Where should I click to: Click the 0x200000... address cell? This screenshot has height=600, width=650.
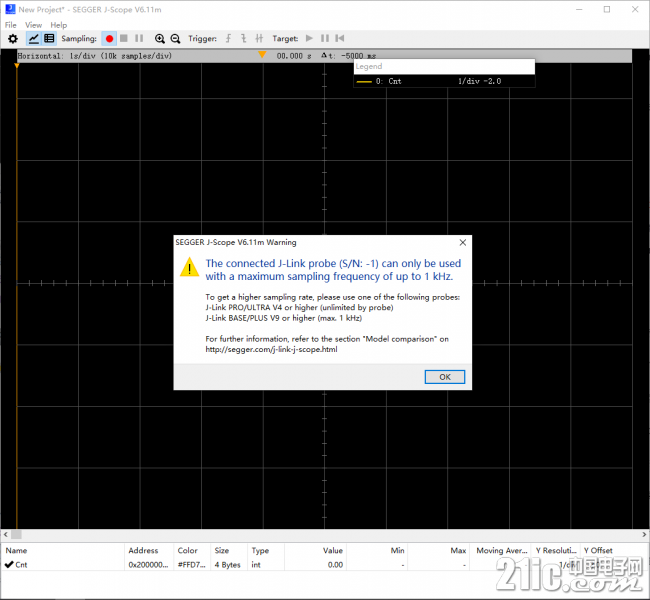[x=148, y=564]
